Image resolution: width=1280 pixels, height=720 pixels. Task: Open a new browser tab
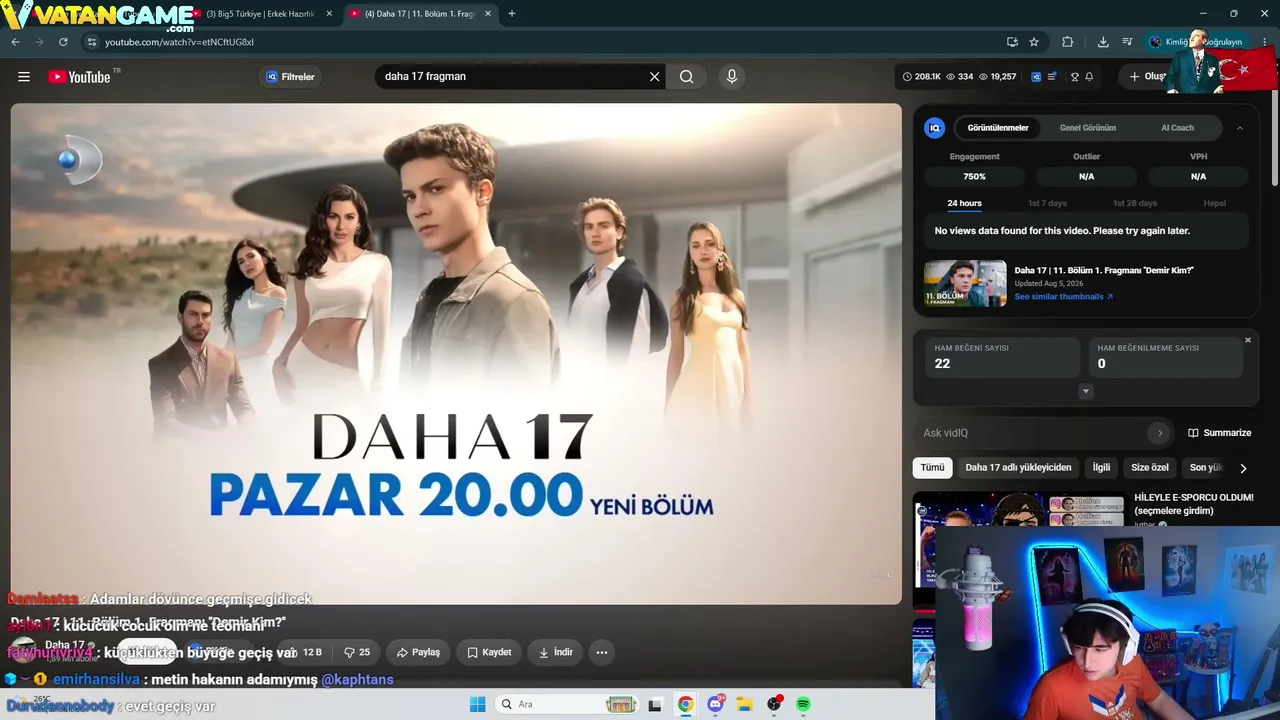point(512,14)
